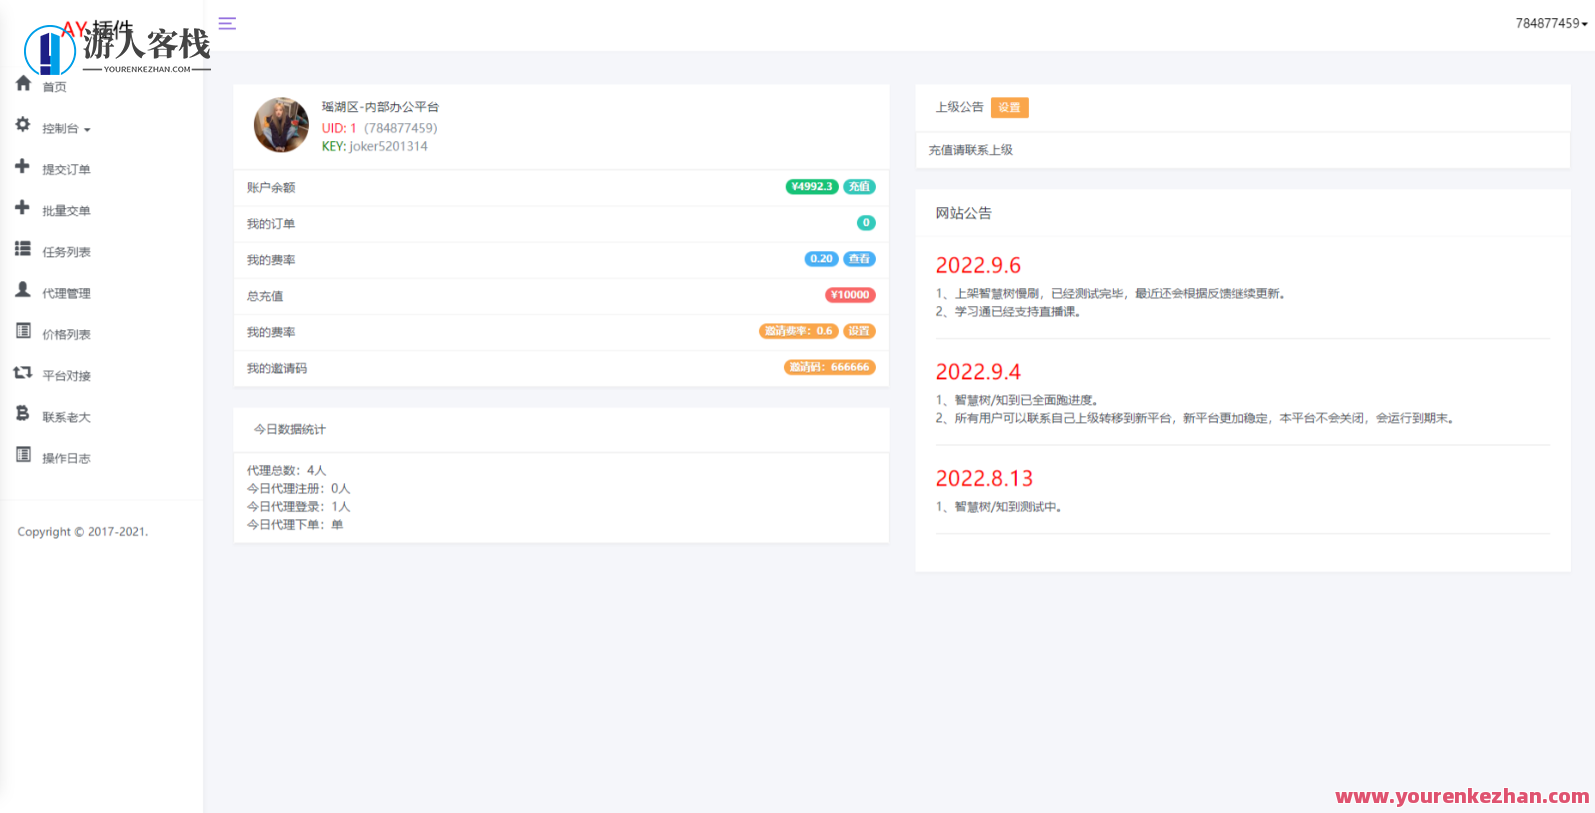
Task: Click the 价格列表 sidebar icon
Action: click(x=22, y=331)
